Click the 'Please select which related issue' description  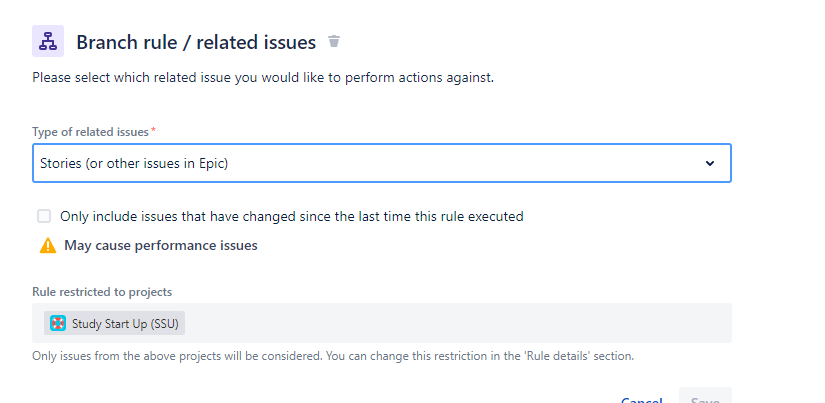[263, 77]
